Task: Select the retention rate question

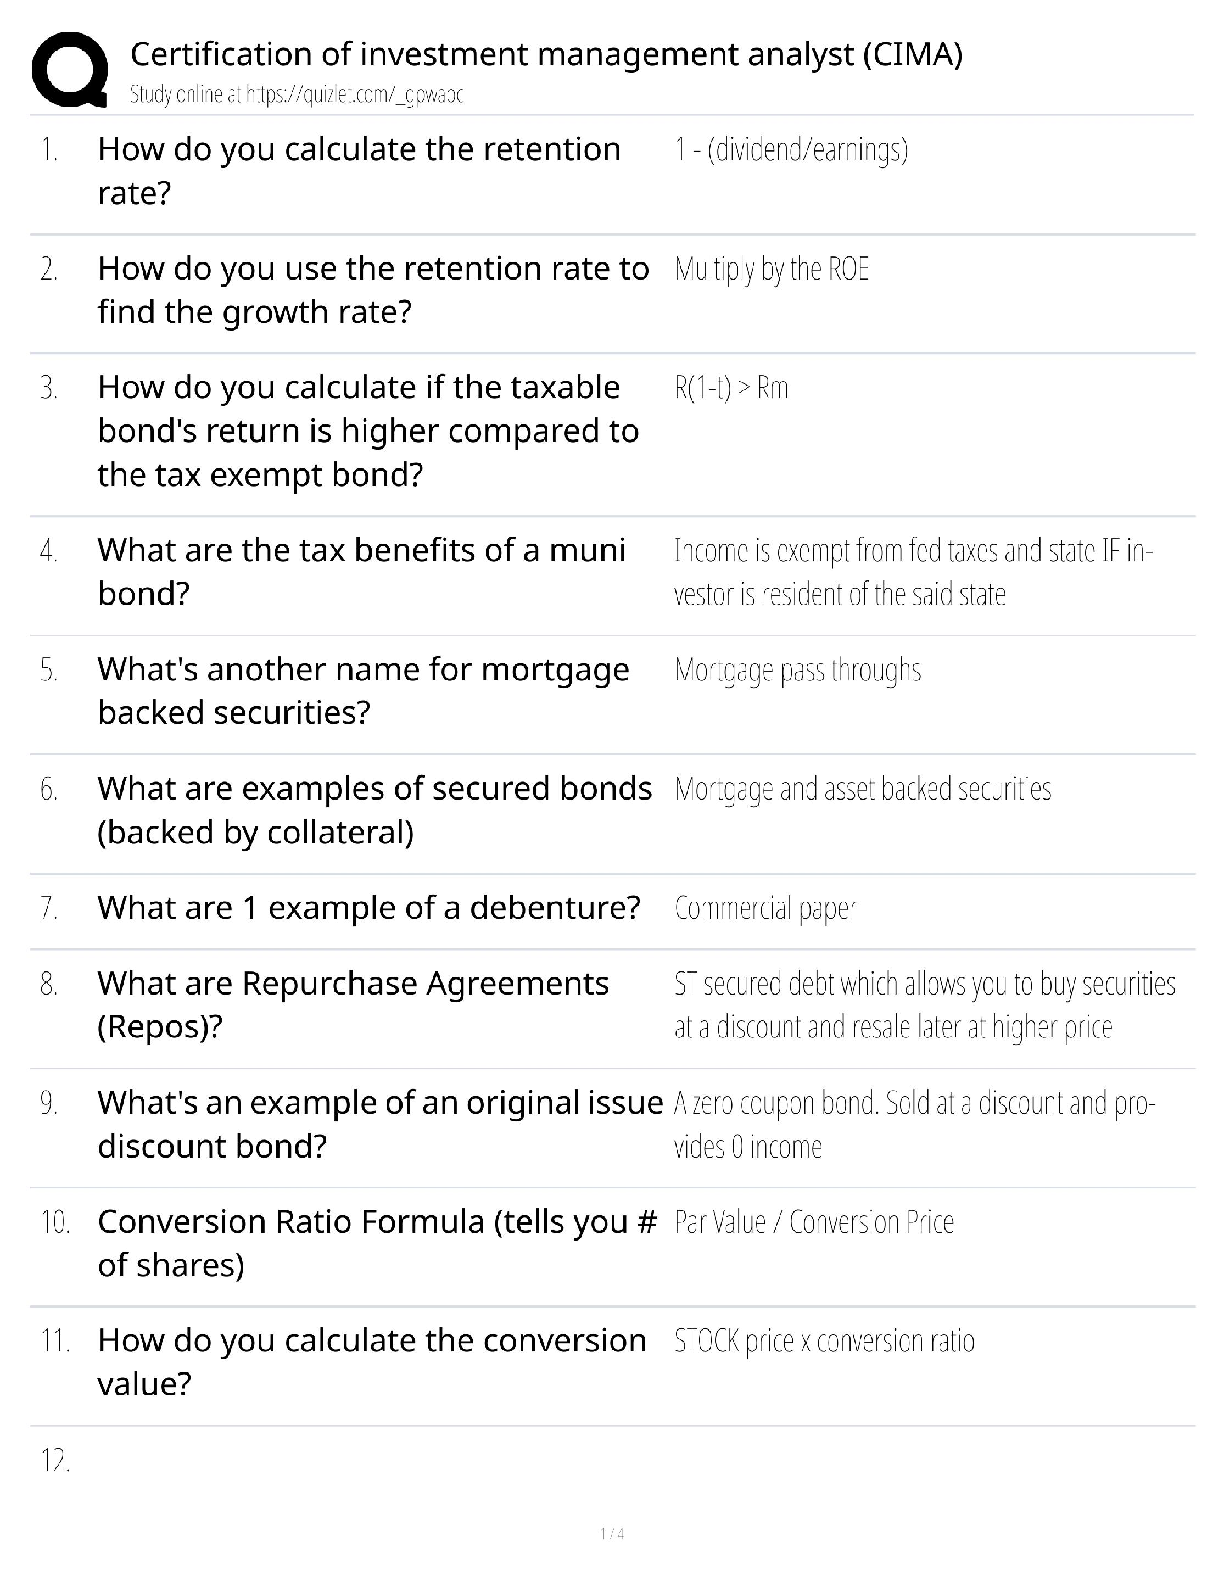Action: click(x=359, y=171)
